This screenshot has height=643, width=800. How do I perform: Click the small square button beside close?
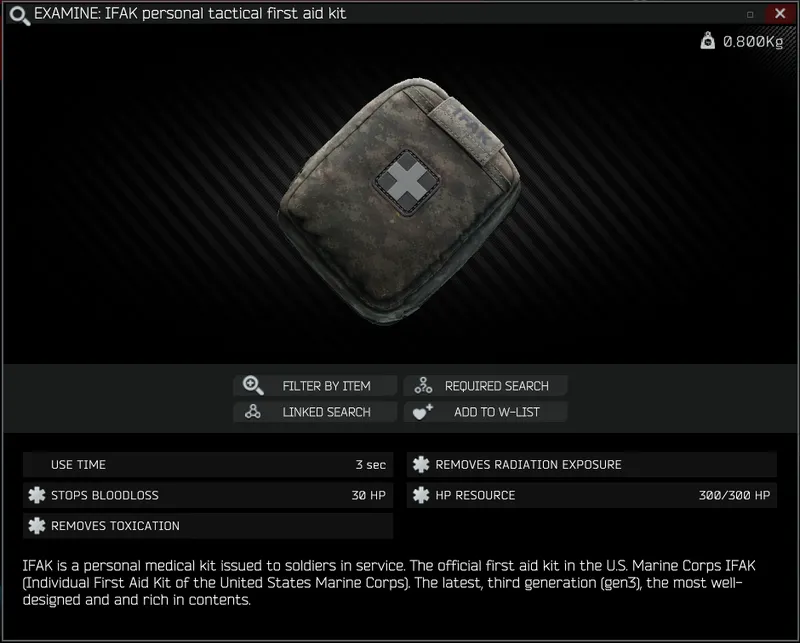pos(750,14)
